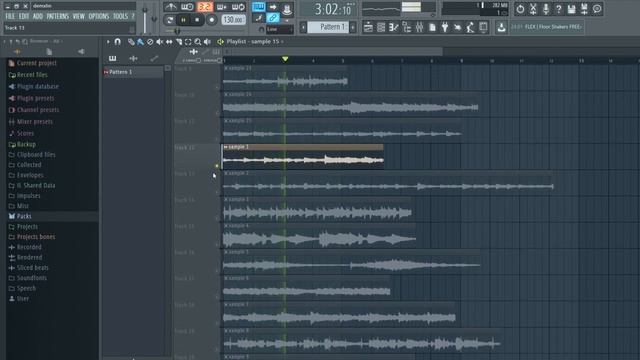Click the render/export audio icon
The image size is (640, 360).
pos(584,9)
